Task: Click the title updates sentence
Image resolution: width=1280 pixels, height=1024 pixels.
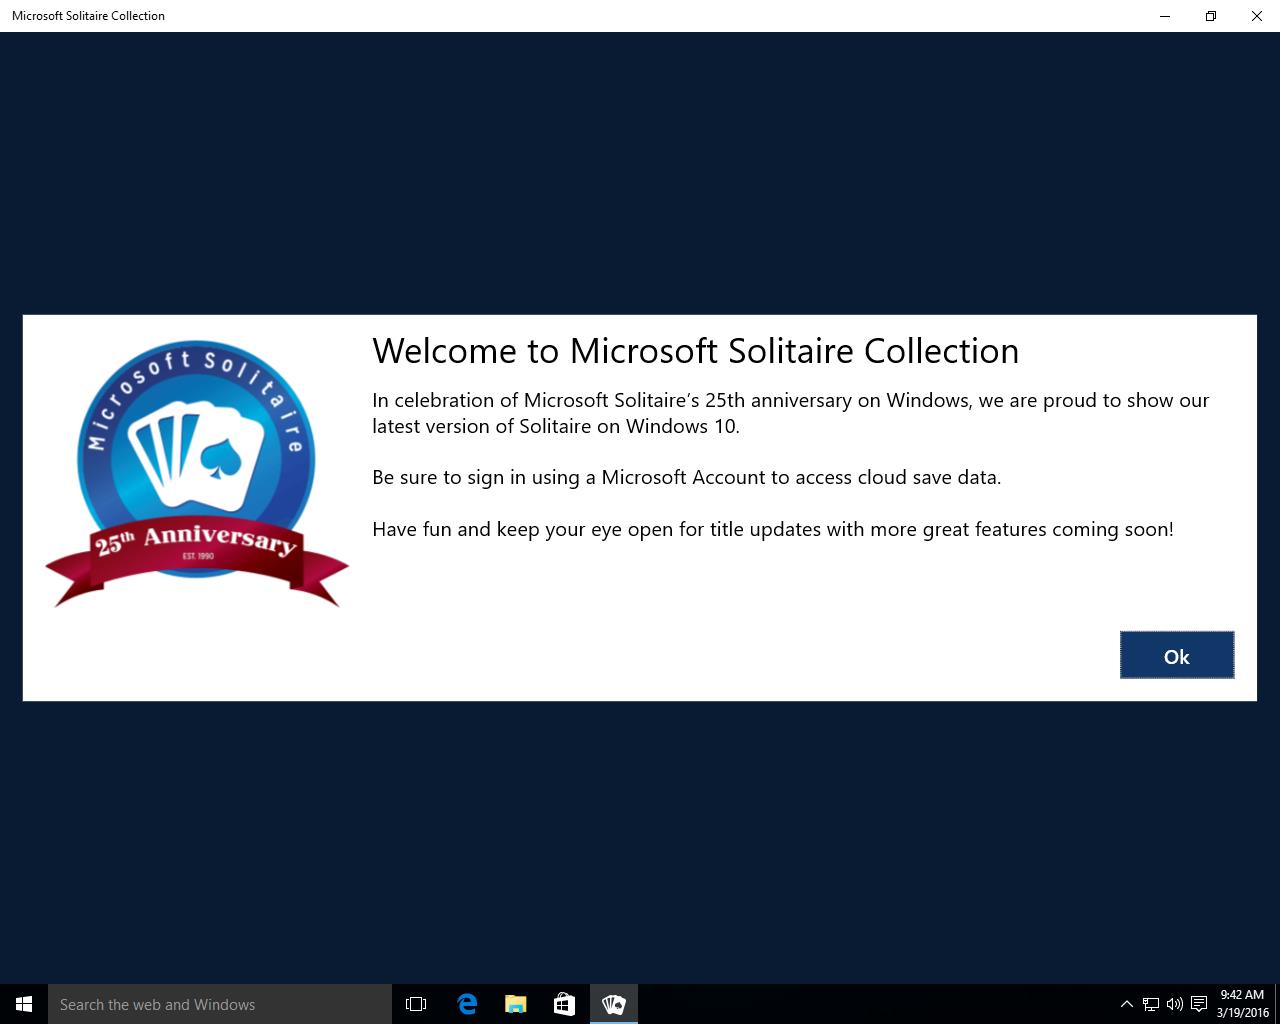Action: [x=773, y=529]
